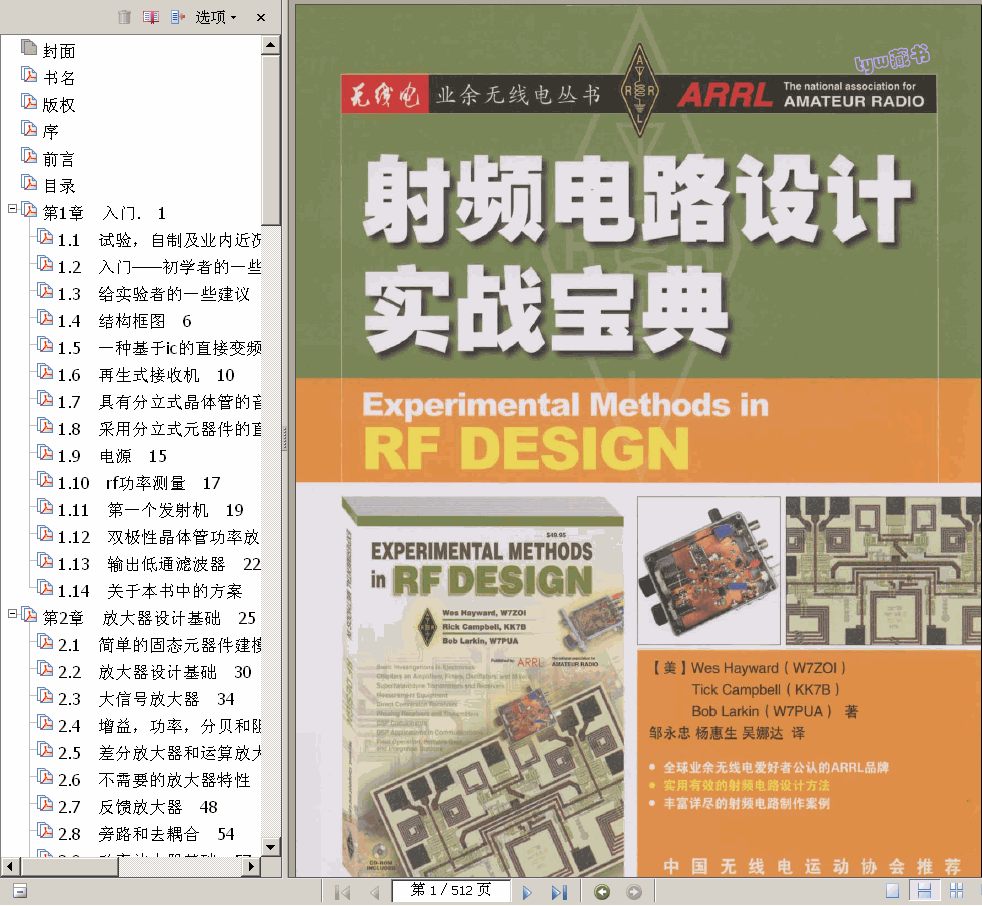Screen dimensions: 982x906
Task: Click the new bookmark icon
Action: click(x=151, y=17)
